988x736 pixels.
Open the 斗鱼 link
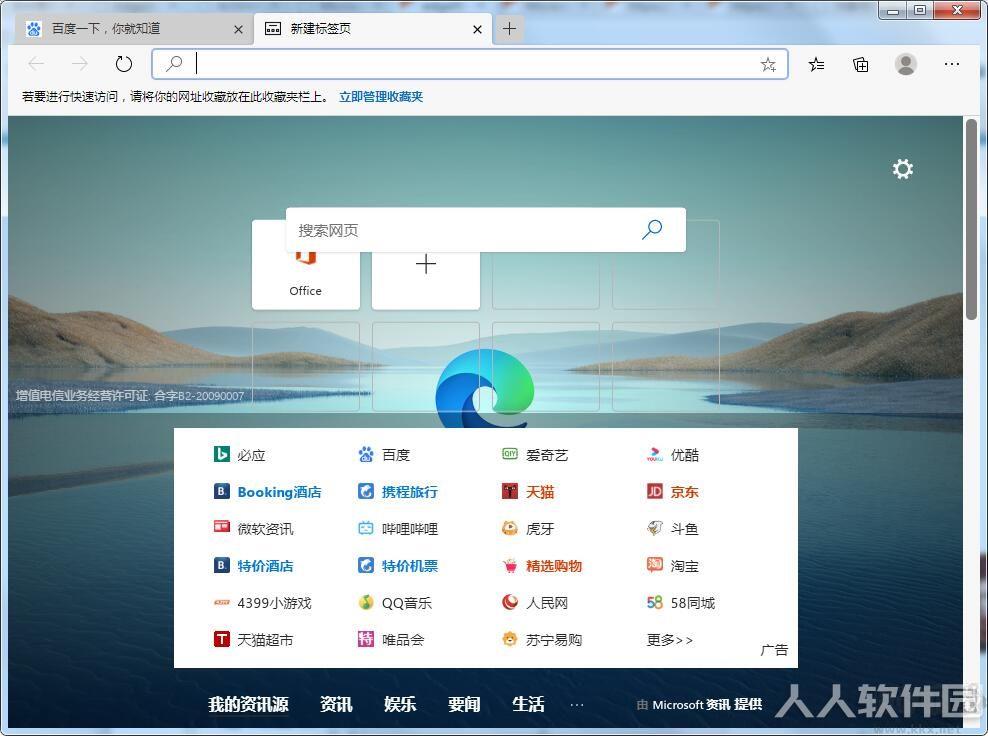tap(684, 529)
